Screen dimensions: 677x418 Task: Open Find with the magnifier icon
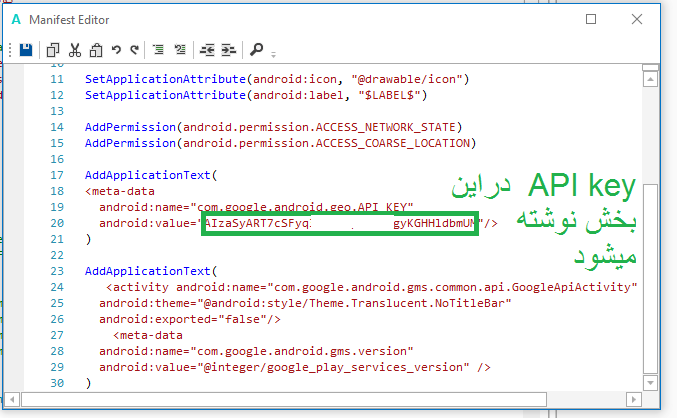pyautogui.click(x=256, y=49)
